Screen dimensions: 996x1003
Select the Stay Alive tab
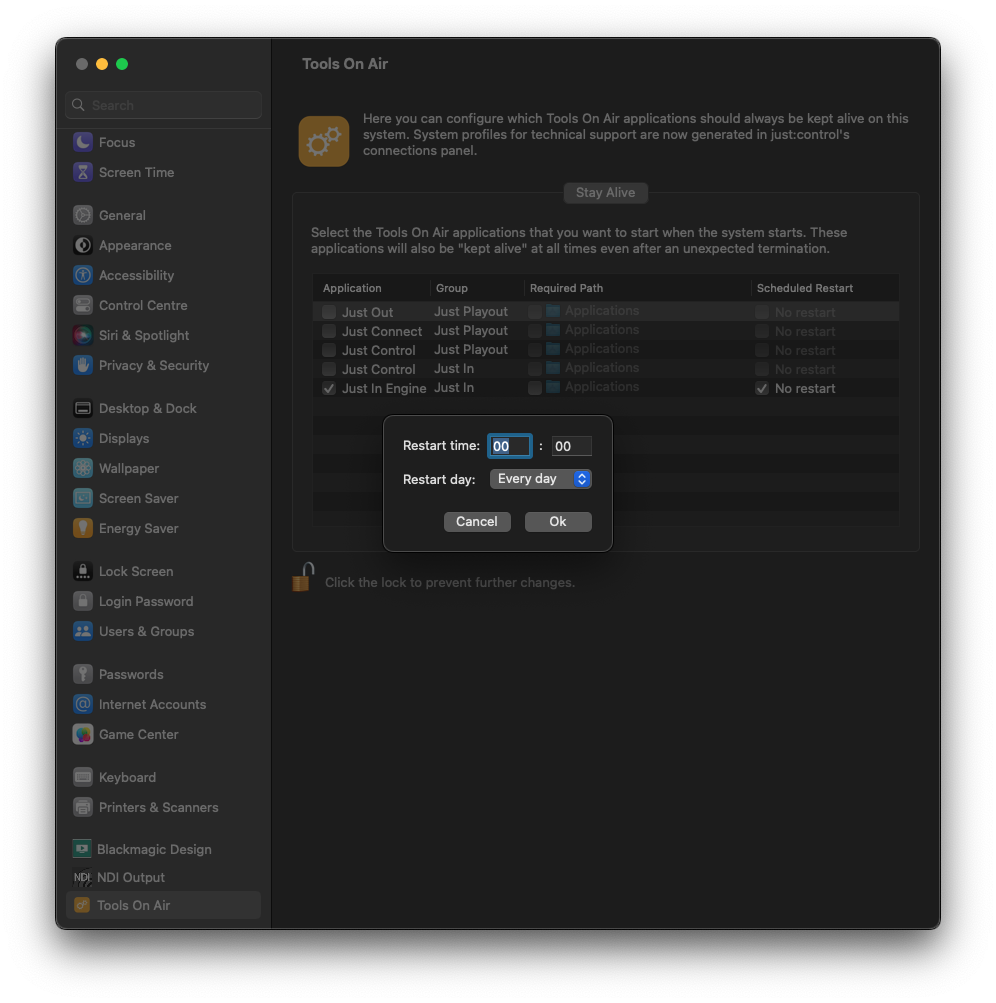[x=605, y=193]
